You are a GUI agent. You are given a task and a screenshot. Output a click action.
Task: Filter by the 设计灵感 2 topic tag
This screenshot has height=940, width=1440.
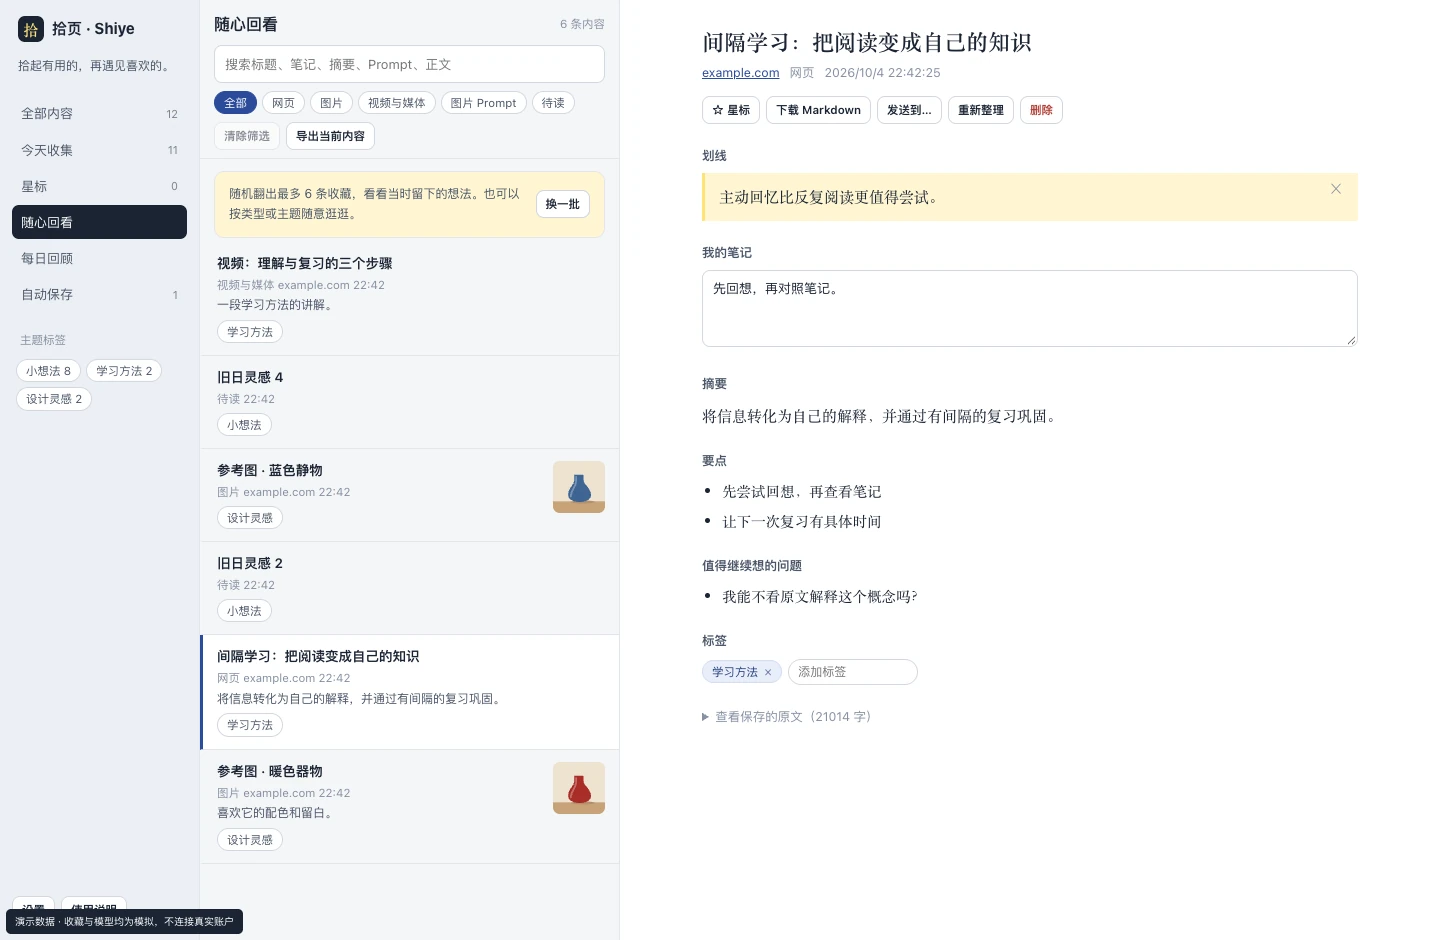(x=54, y=399)
